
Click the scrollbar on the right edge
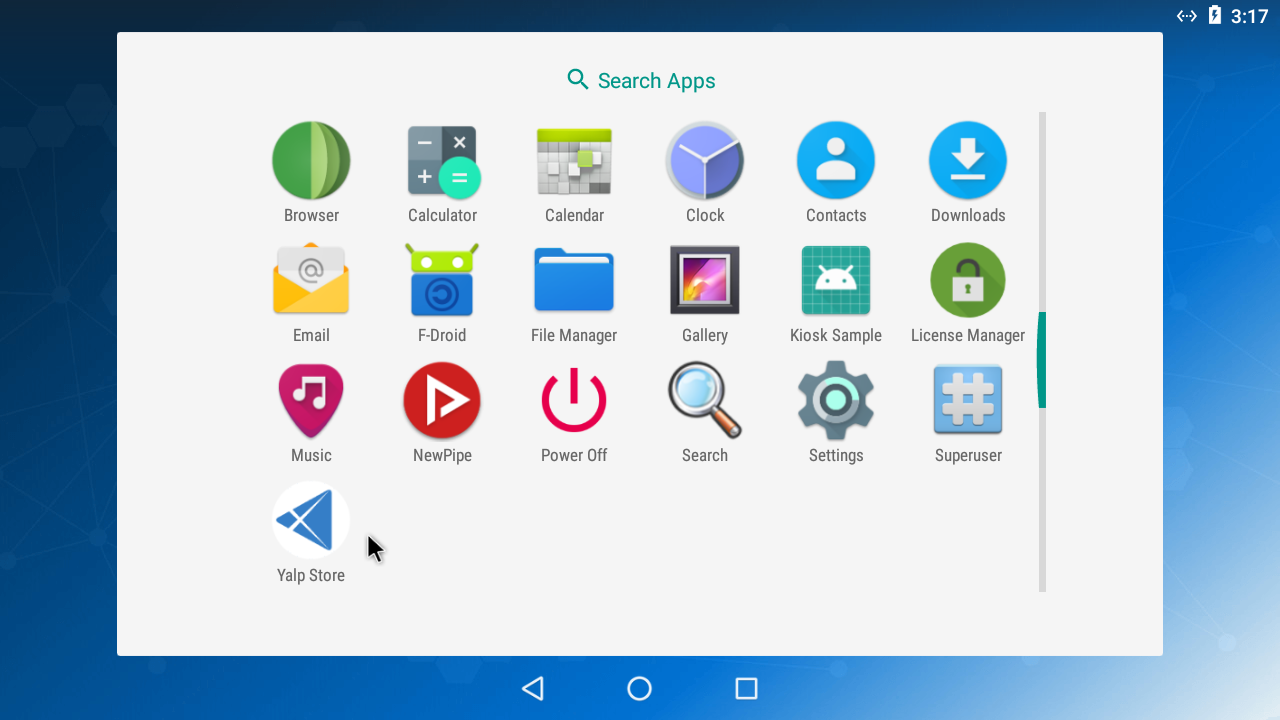1043,360
